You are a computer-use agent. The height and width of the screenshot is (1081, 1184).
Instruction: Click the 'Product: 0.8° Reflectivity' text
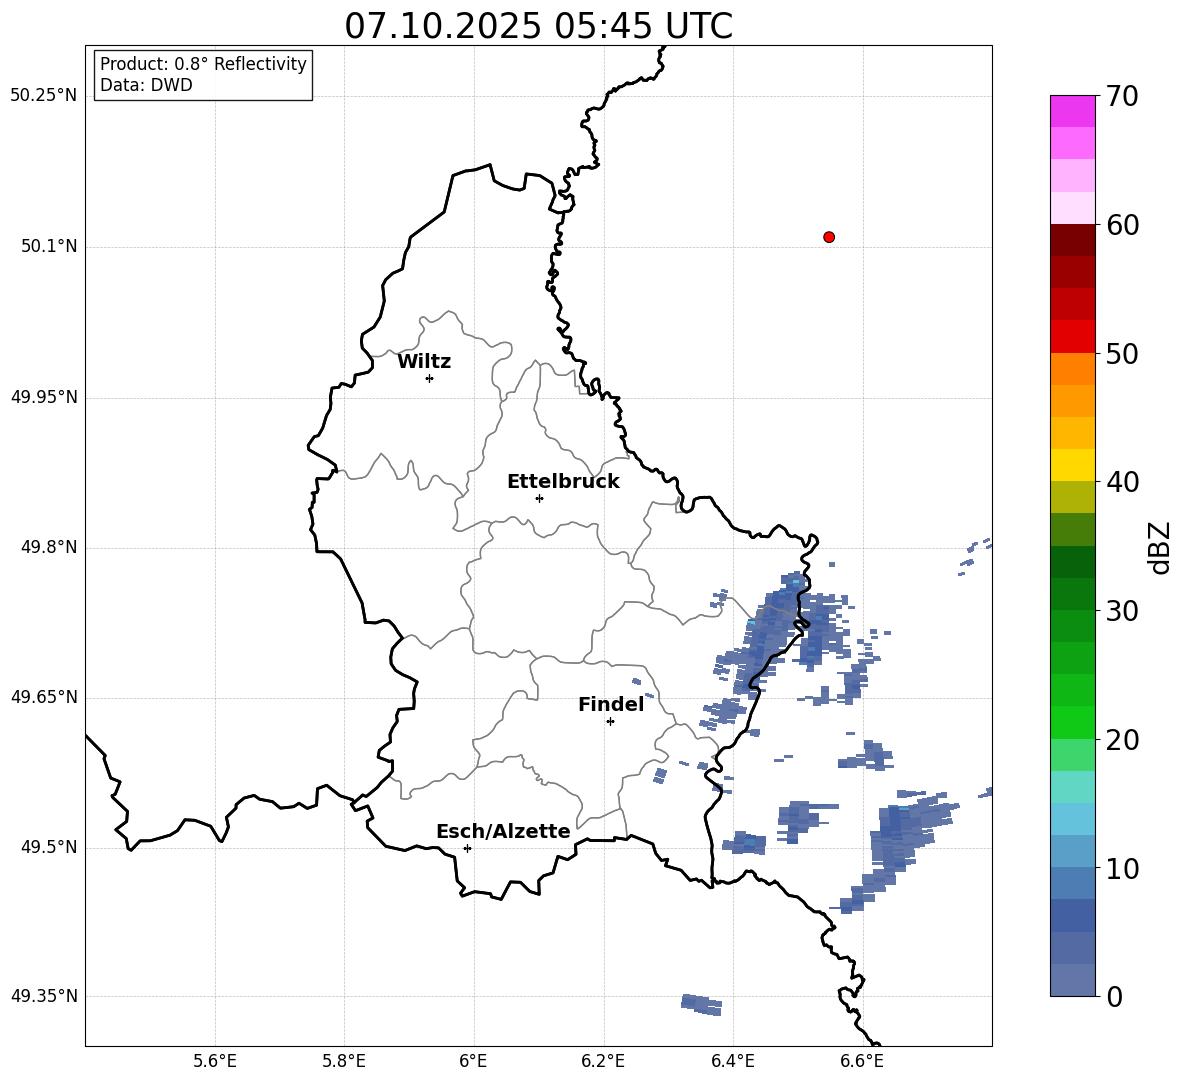tap(203, 64)
